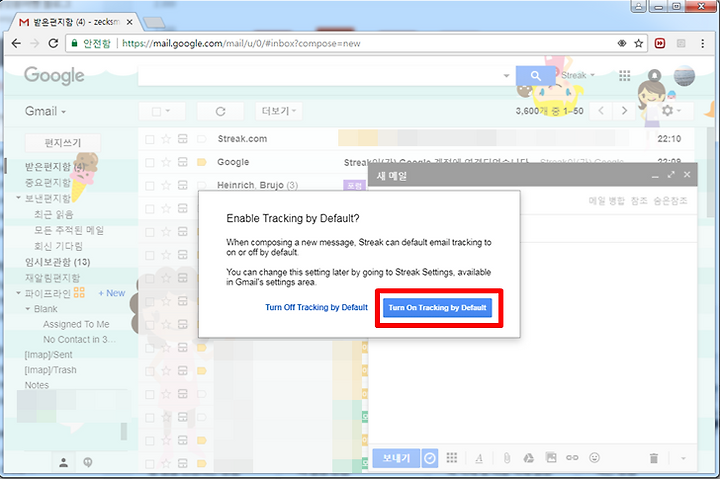Click the 보내기 send button
Viewport: 720px width, 479px height.
pyautogui.click(x=396, y=458)
